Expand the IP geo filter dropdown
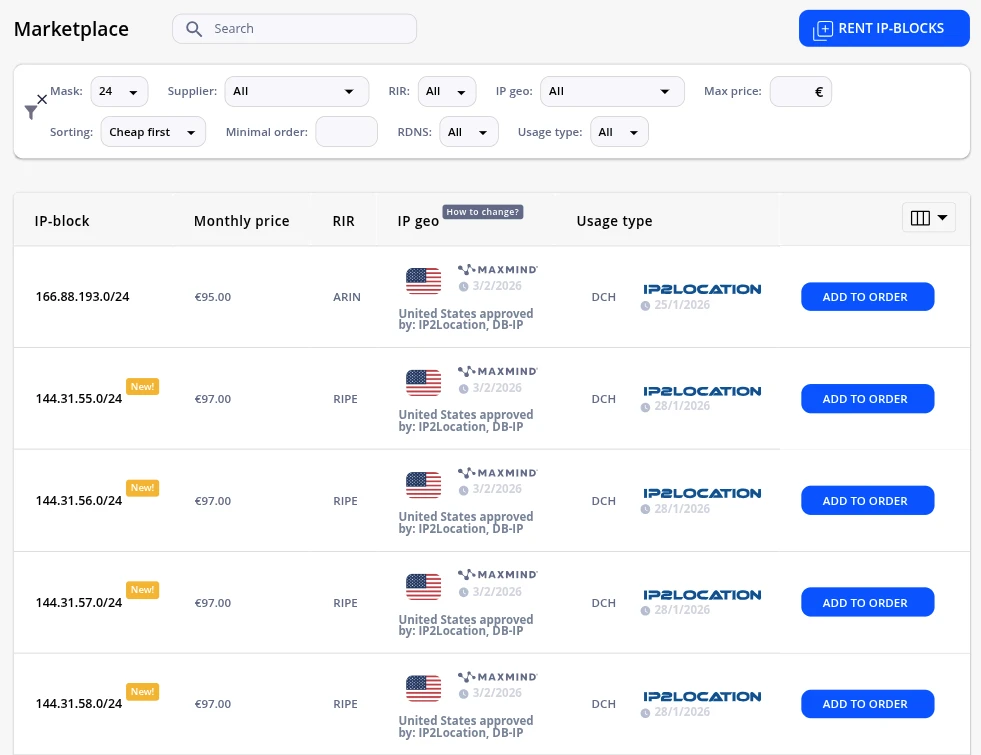The height and width of the screenshot is (755, 981). pyautogui.click(x=611, y=91)
